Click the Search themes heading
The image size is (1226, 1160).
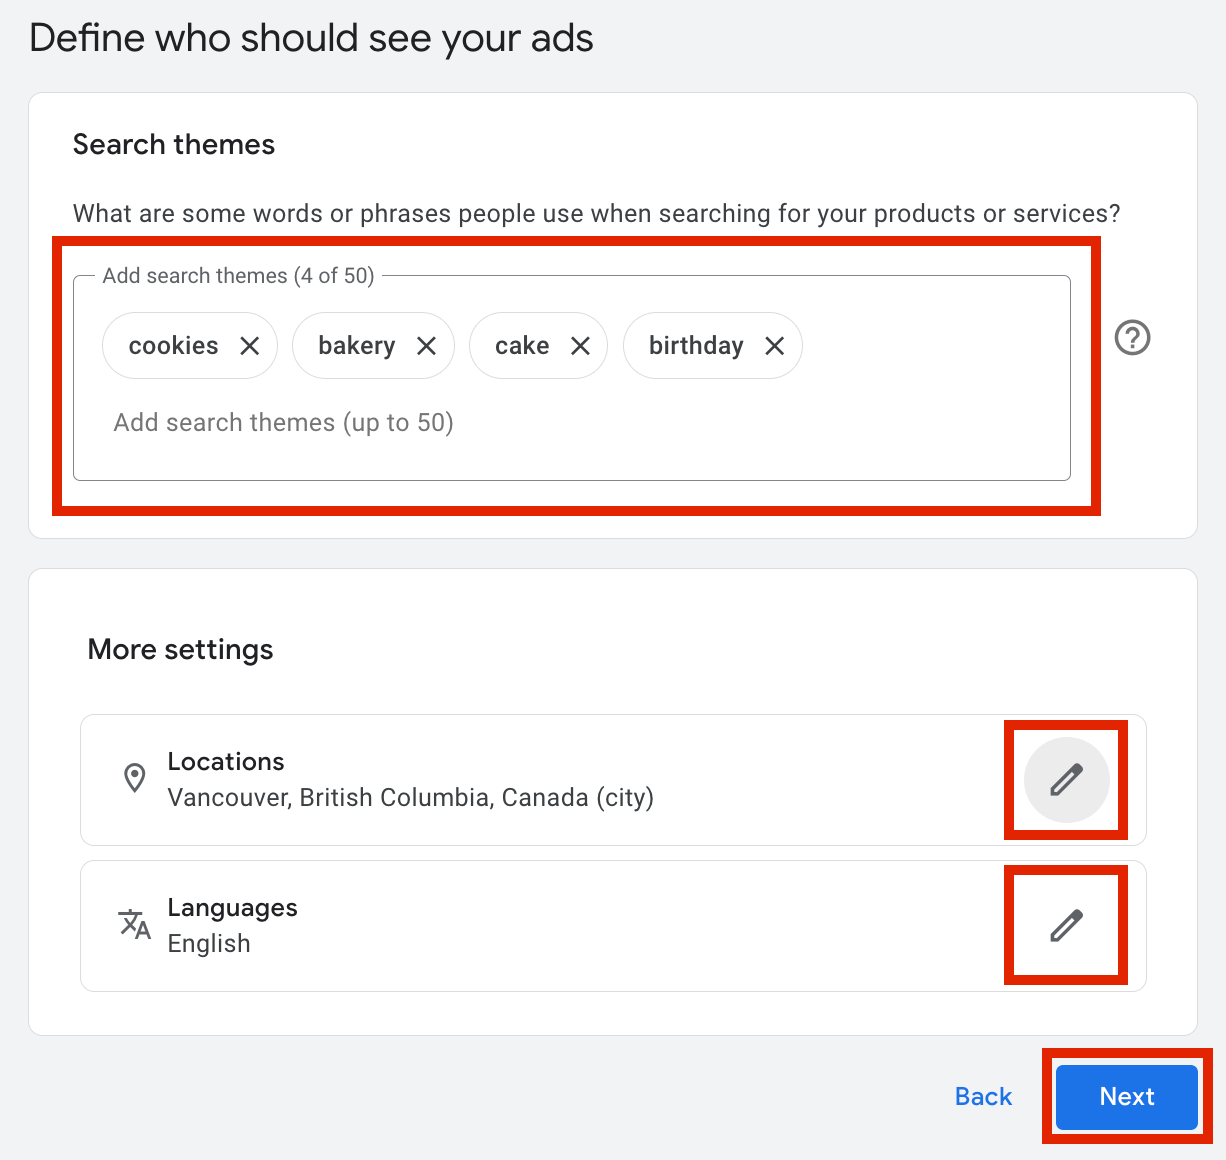(174, 144)
